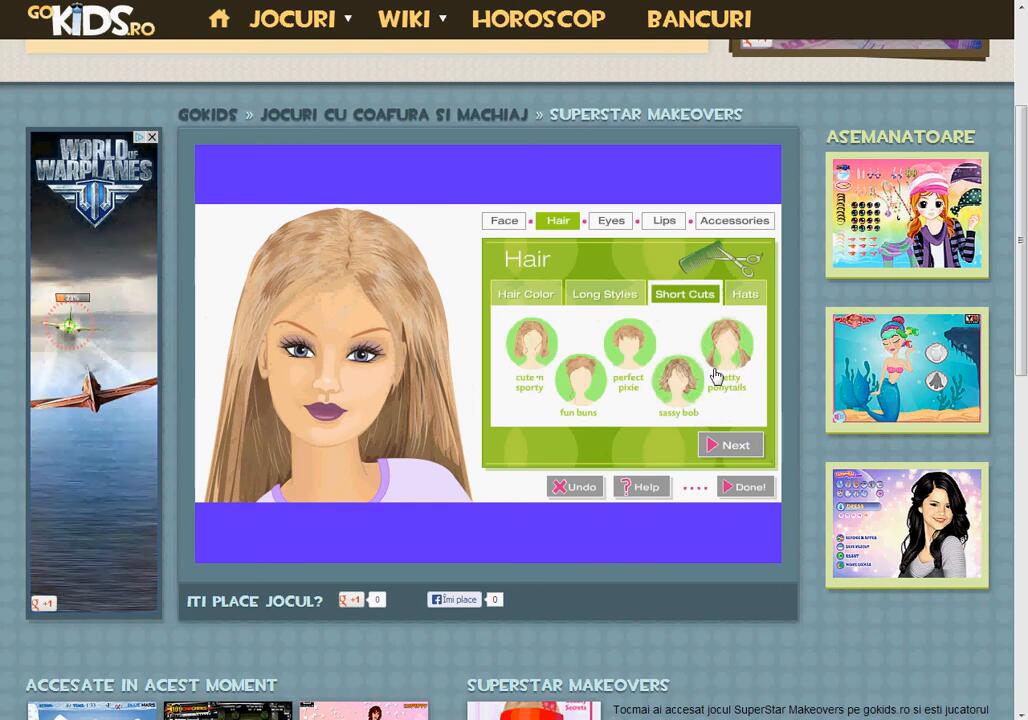Select the 'cute 'n sporty' hairstyle icon

point(530,343)
